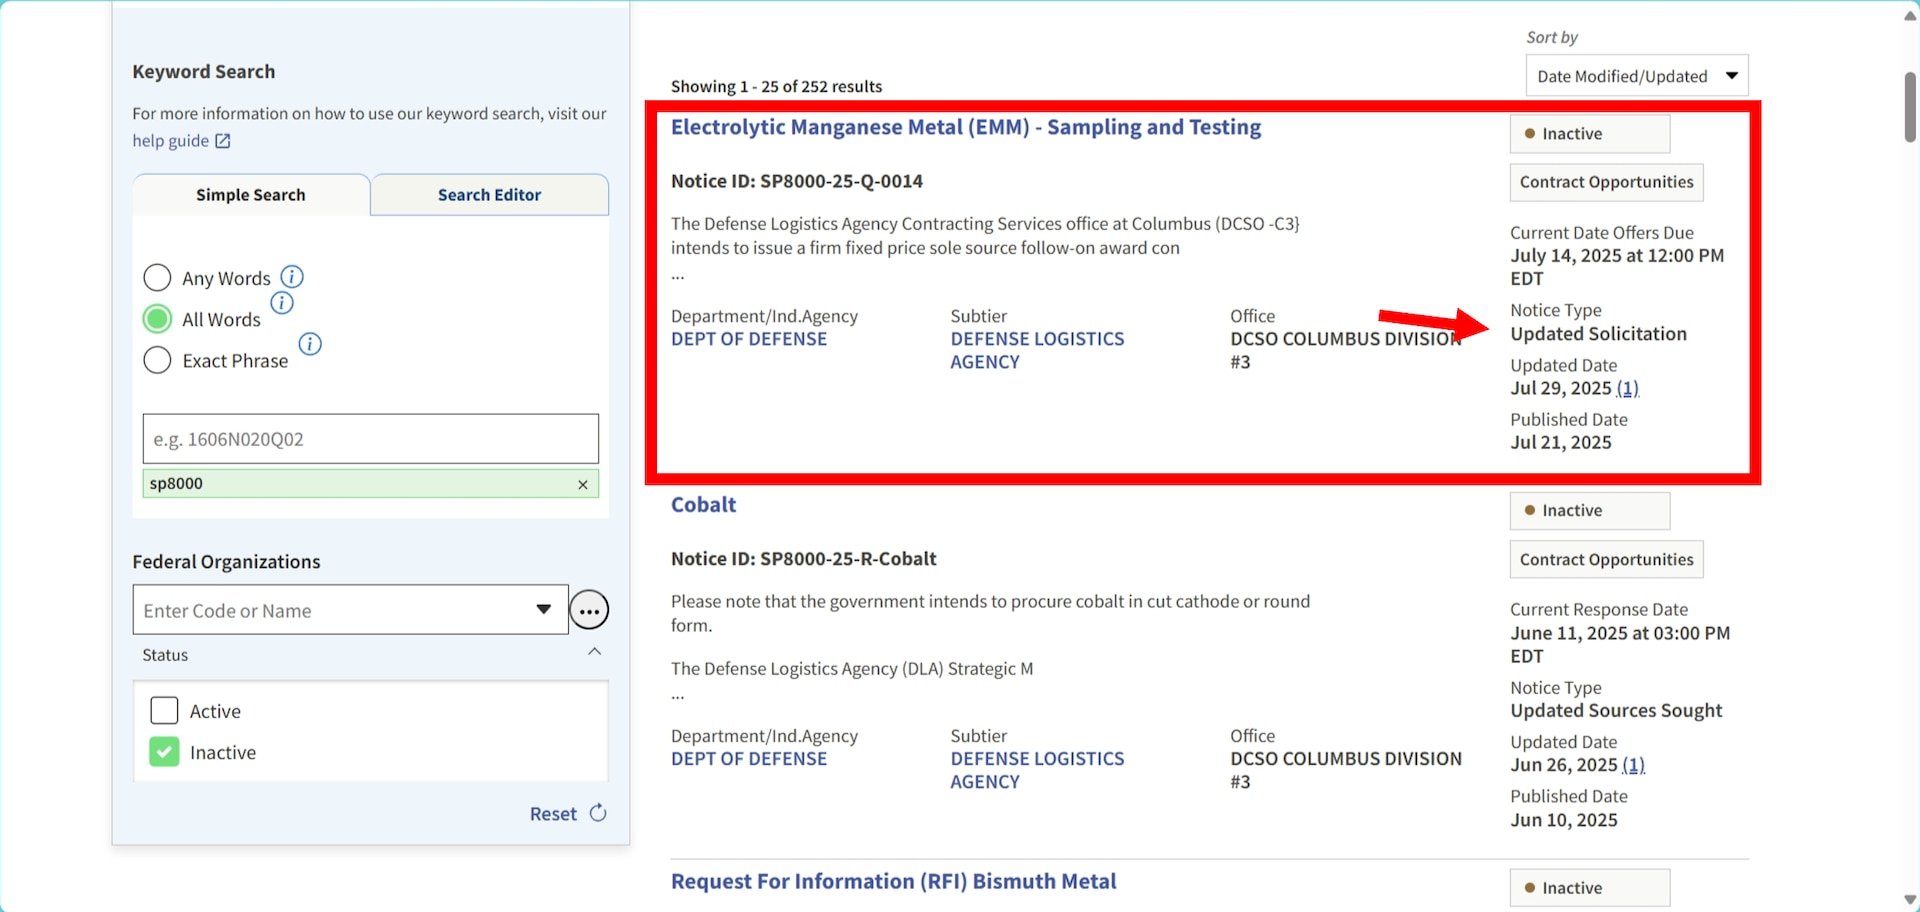
Task: Click info icon beside Exact Phrase
Action: (x=310, y=344)
